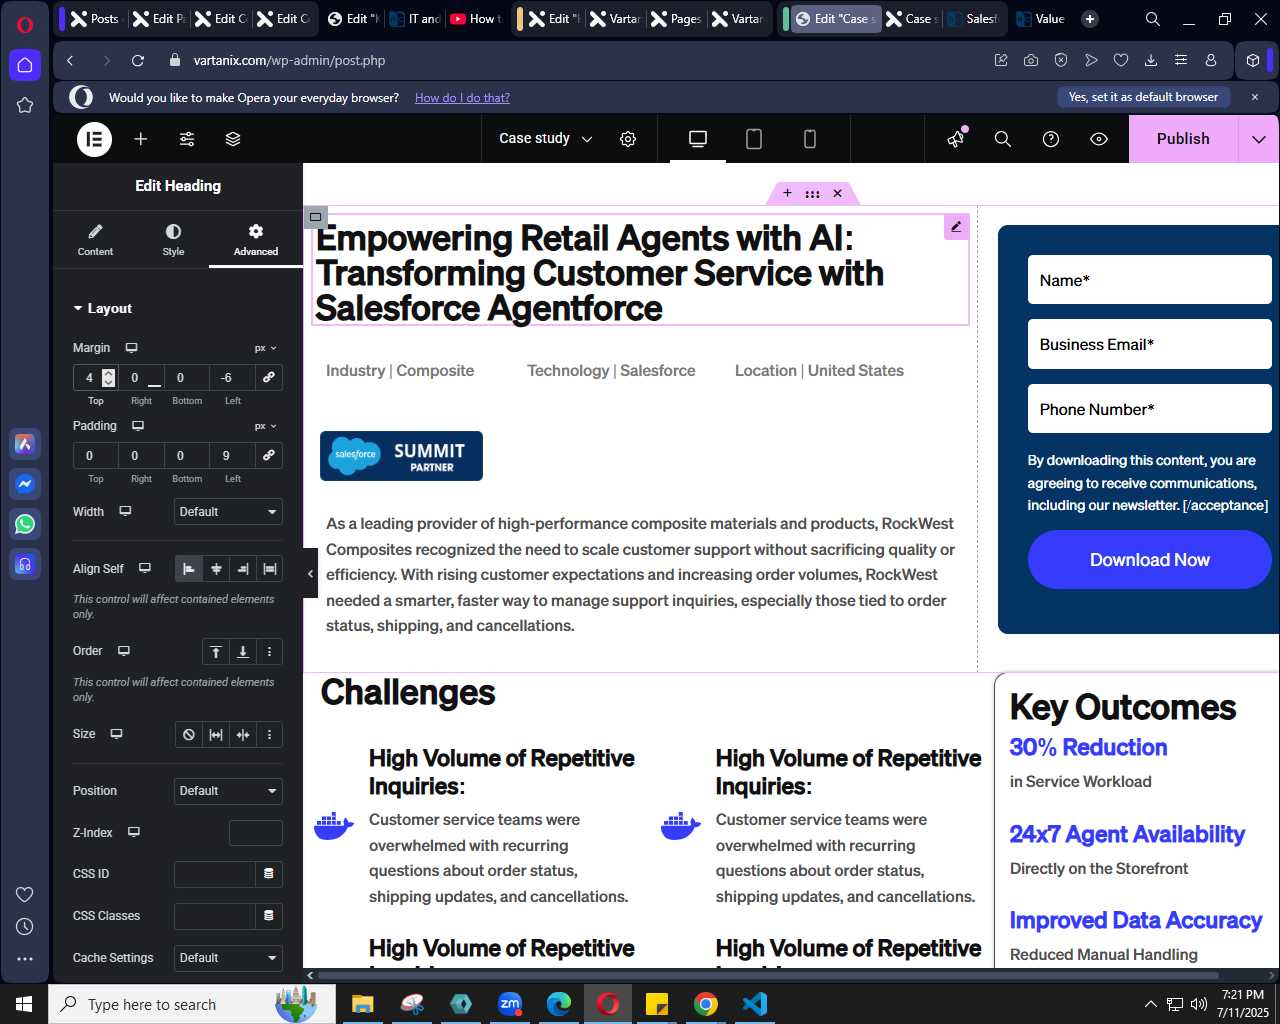Viewport: 1280px width, 1024px height.
Task: Open CSS ID dynamic tags icon
Action: point(268,874)
